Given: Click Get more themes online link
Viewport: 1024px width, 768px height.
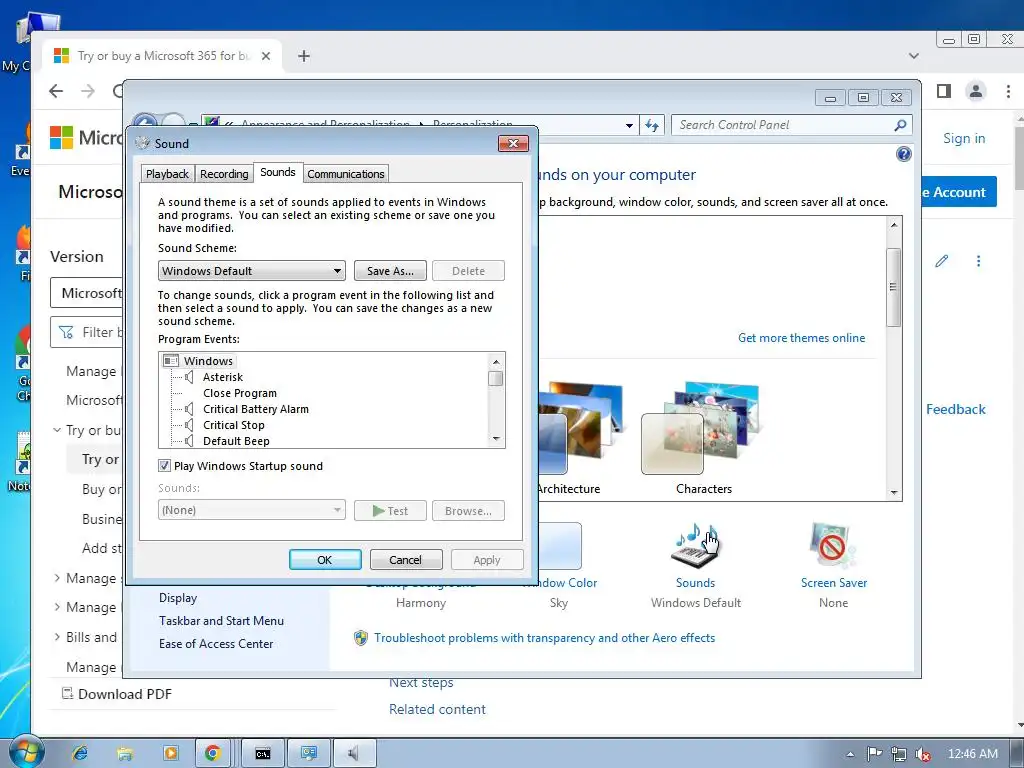Looking at the screenshot, I should coord(801,338).
